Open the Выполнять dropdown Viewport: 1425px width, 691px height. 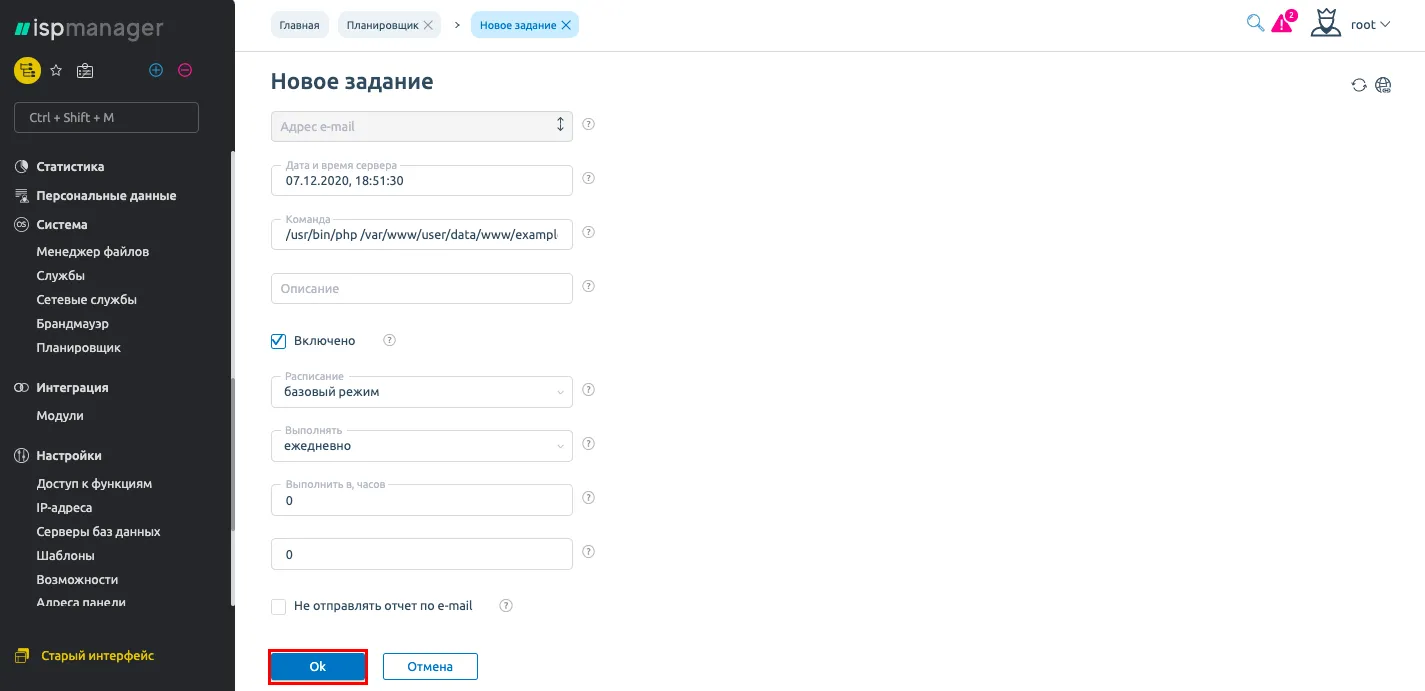(x=421, y=446)
